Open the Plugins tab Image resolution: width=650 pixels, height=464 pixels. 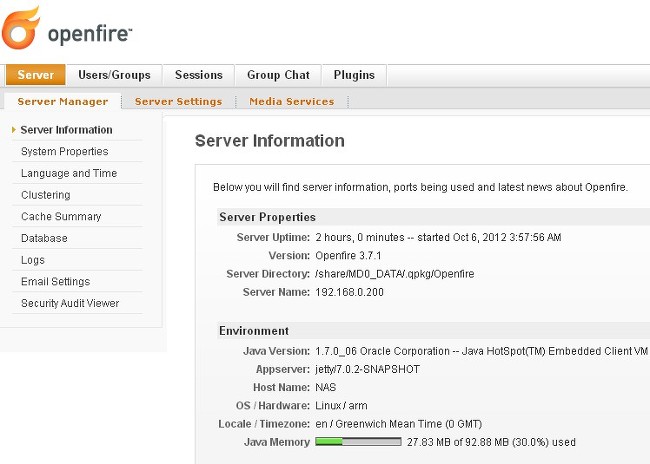click(354, 75)
